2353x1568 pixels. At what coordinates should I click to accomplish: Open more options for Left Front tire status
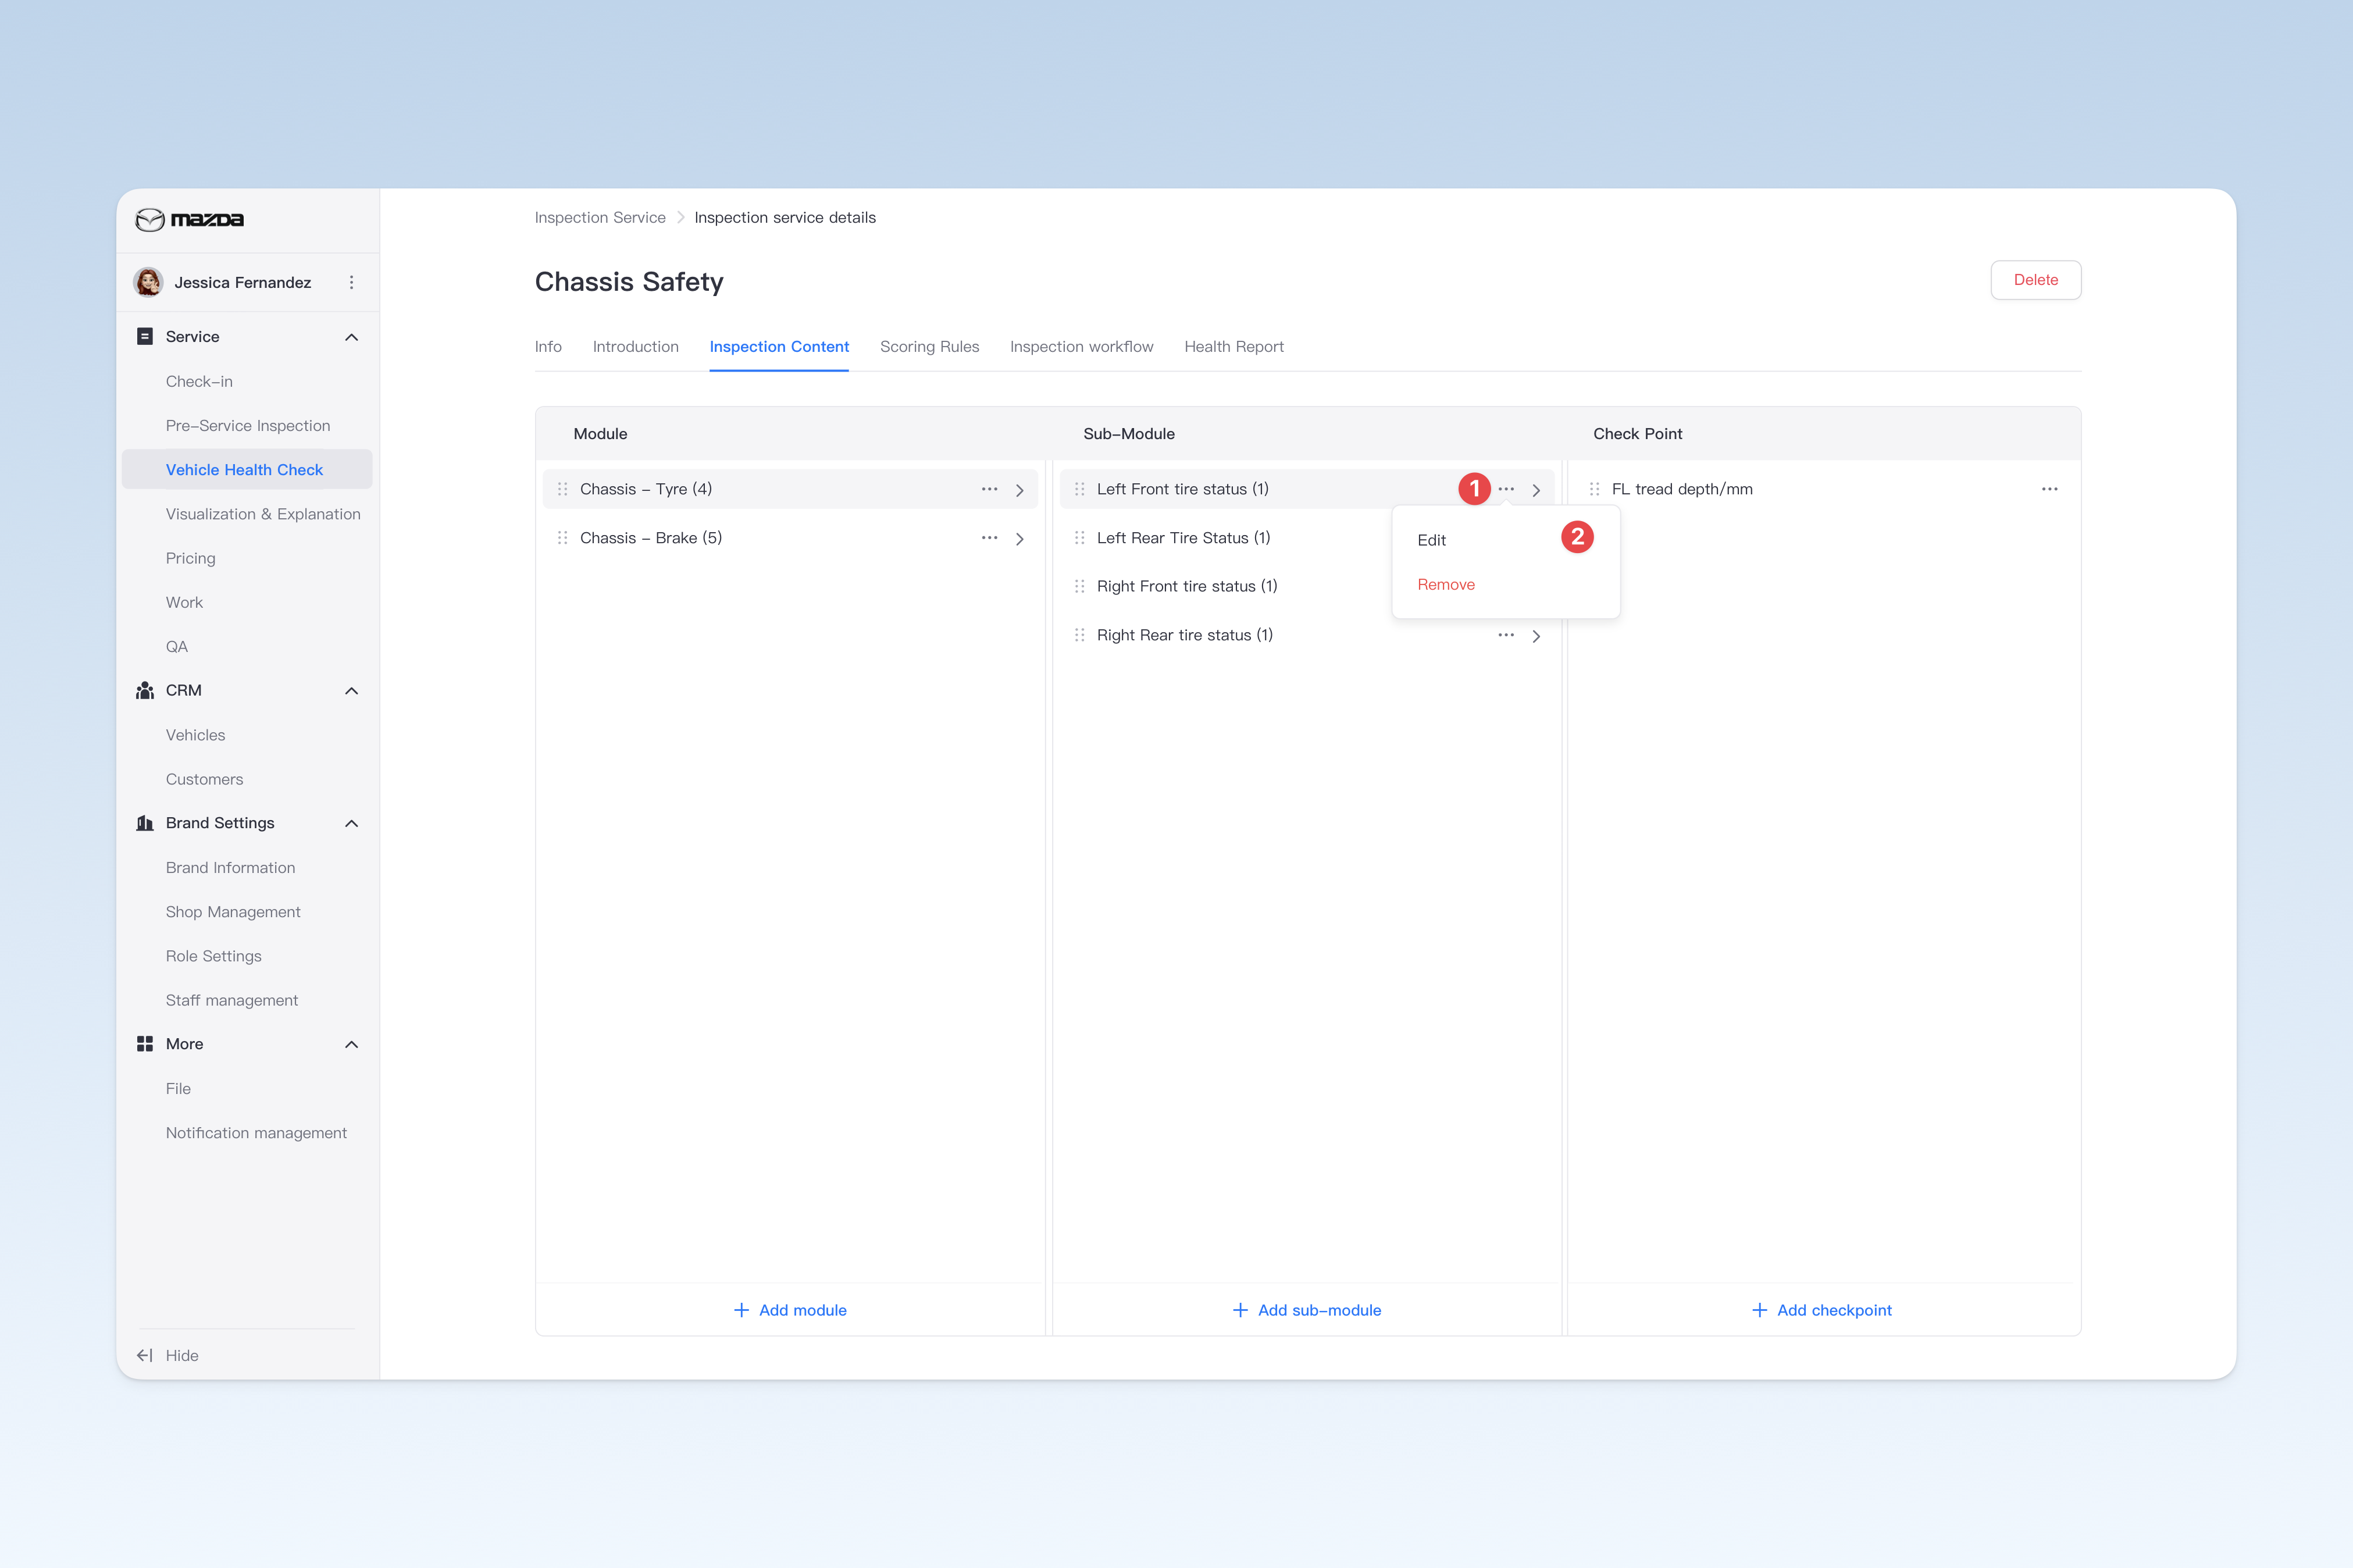pos(1506,489)
